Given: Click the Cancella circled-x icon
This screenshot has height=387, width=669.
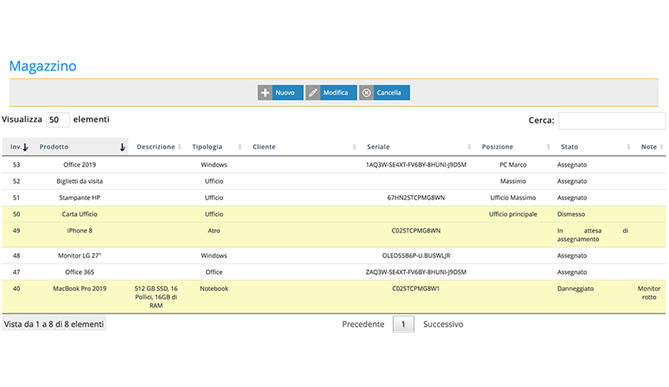Looking at the screenshot, I should tap(366, 93).
